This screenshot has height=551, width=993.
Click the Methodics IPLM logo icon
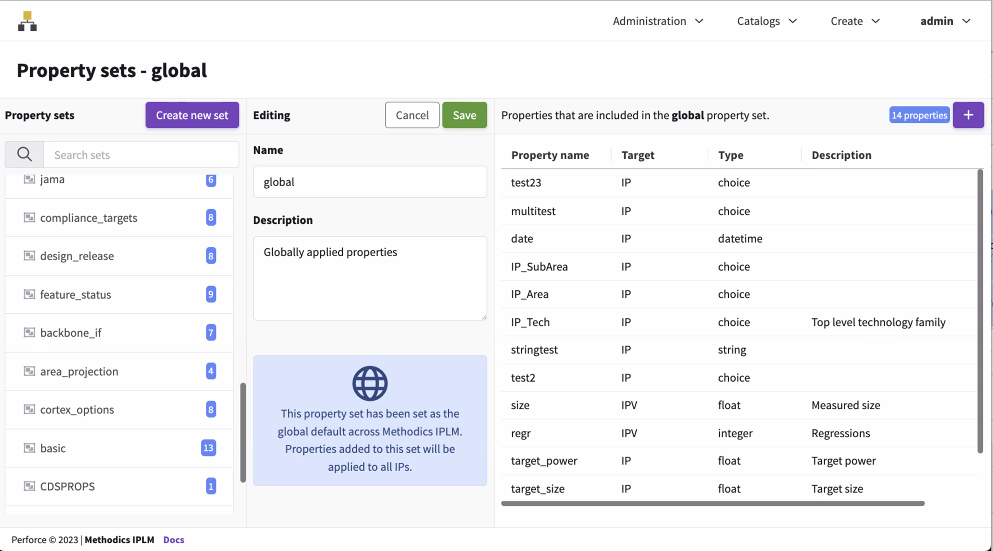27,21
